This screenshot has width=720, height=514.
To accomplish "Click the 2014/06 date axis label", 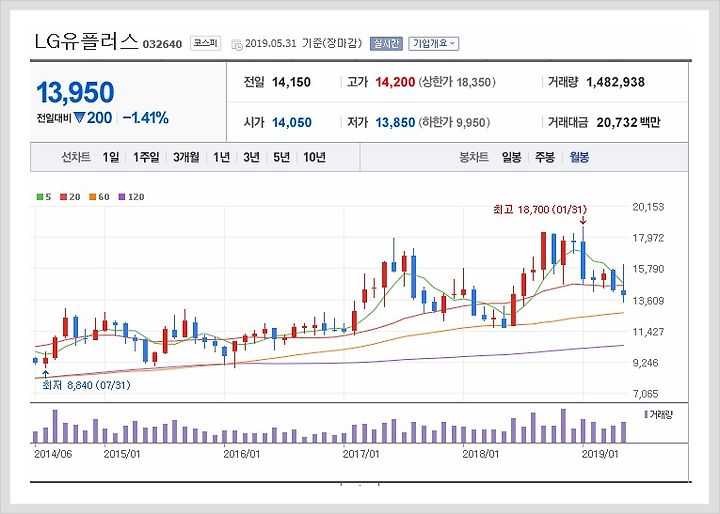I will pos(53,454).
